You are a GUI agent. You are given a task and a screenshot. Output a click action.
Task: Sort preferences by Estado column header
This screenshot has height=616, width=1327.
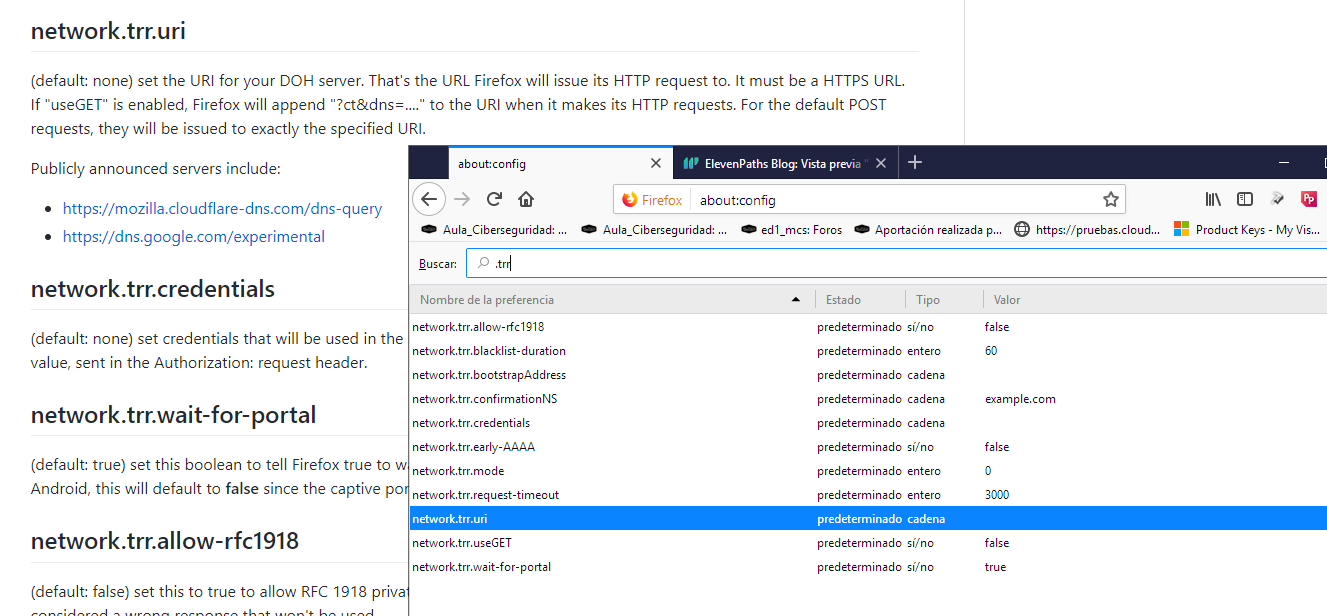point(843,300)
